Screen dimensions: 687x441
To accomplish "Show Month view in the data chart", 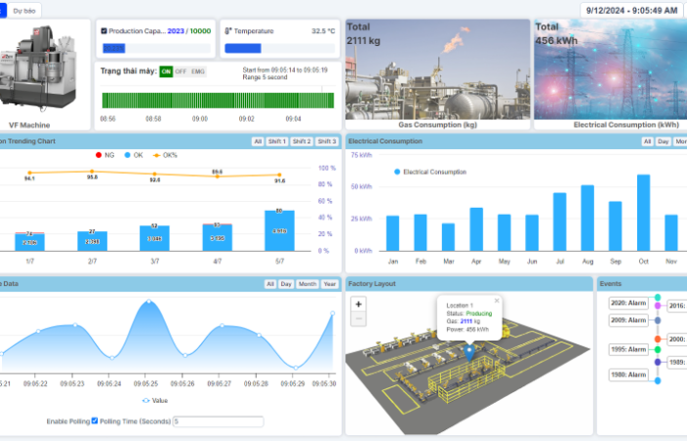I will (307, 284).
